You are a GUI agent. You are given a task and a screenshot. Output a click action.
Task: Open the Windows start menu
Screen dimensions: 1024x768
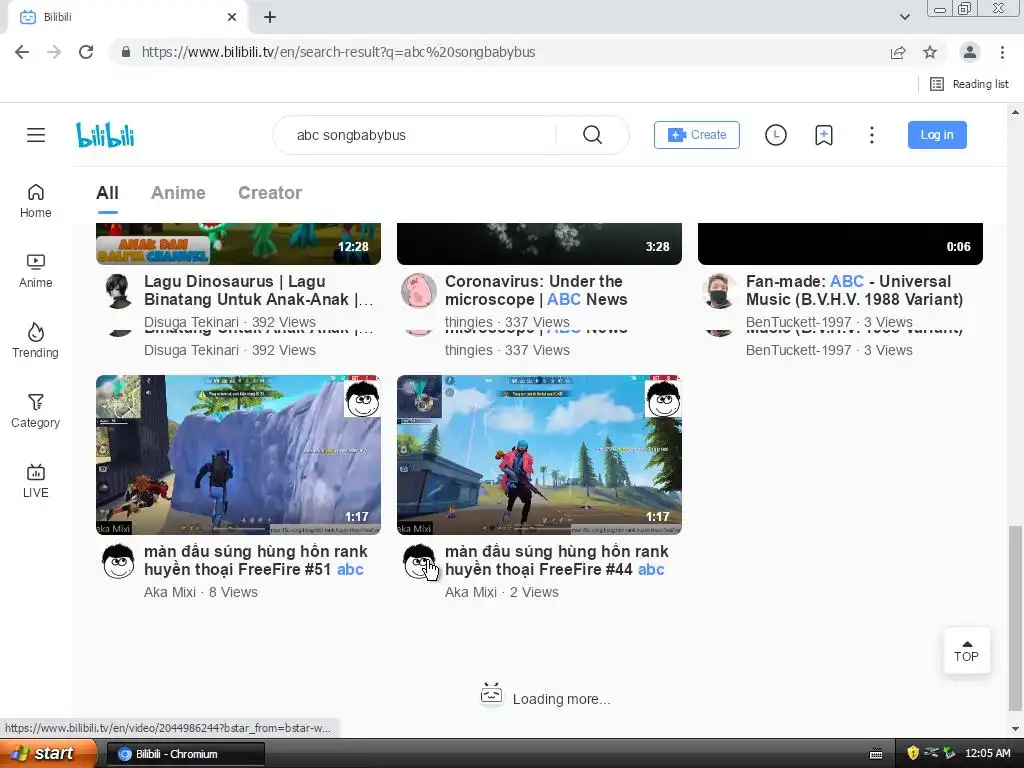48,754
